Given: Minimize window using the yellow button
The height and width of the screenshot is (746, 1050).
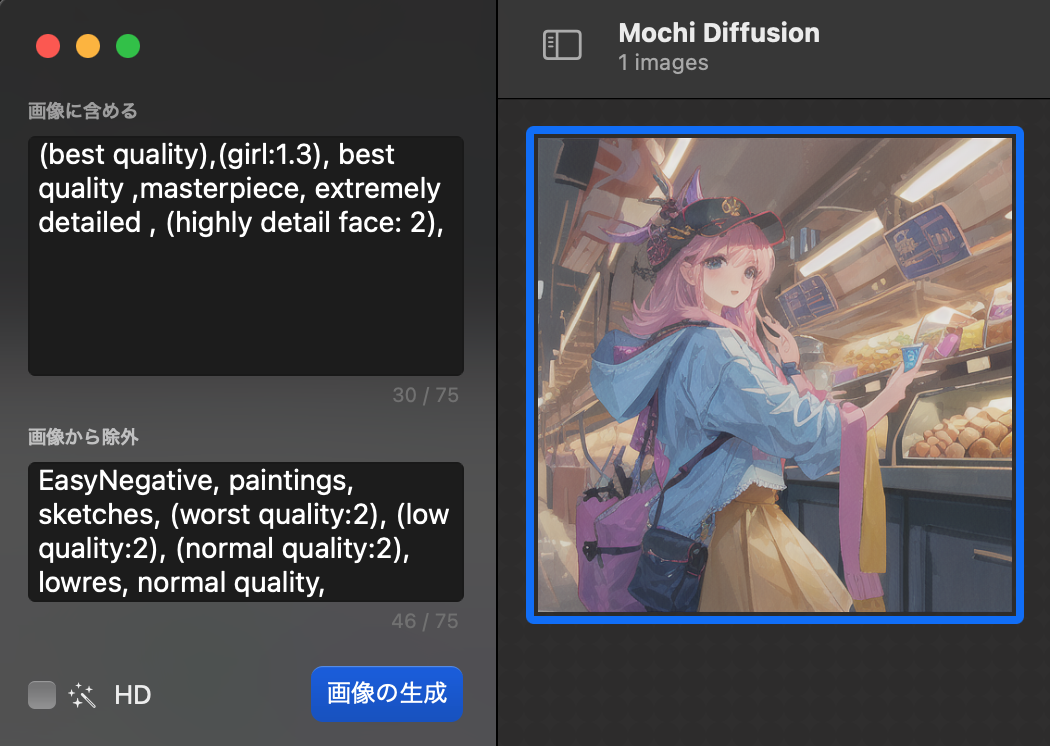Looking at the screenshot, I should coord(88,46).
